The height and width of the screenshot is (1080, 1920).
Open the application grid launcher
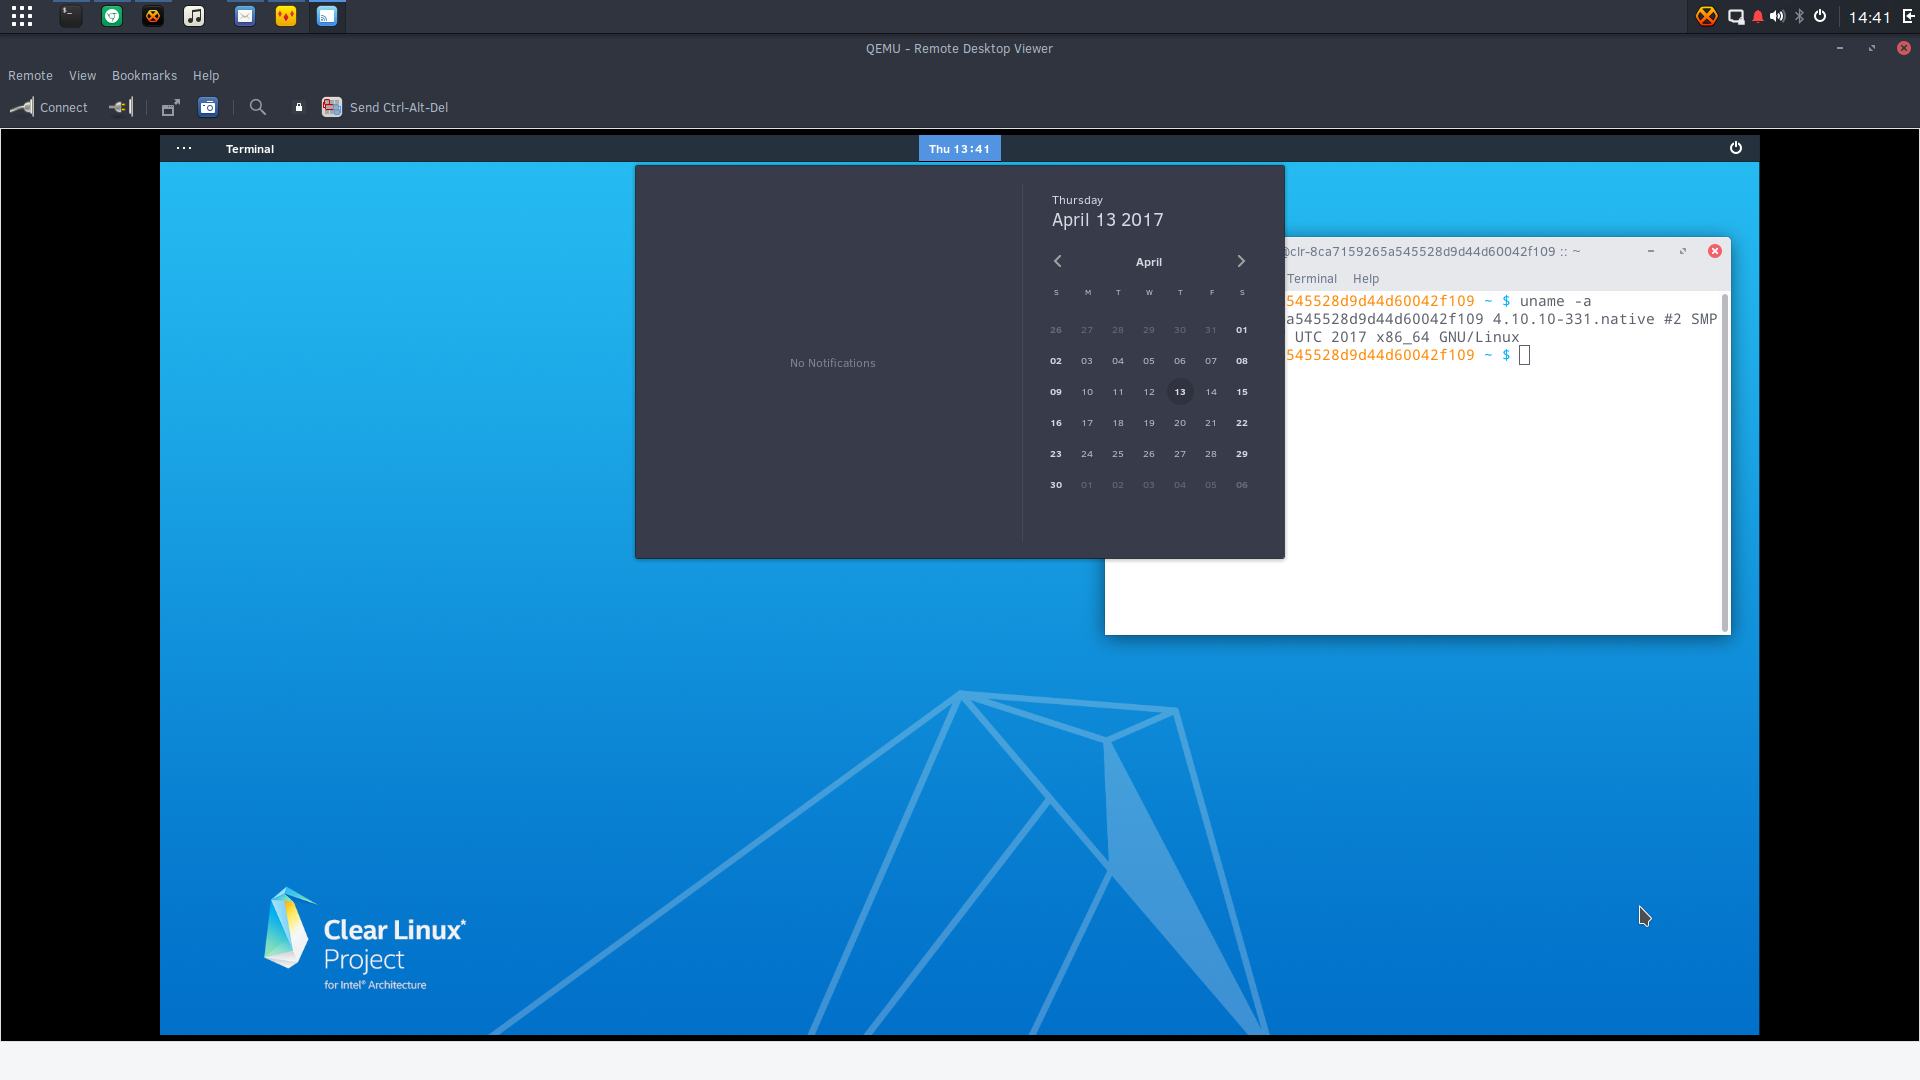[22, 16]
